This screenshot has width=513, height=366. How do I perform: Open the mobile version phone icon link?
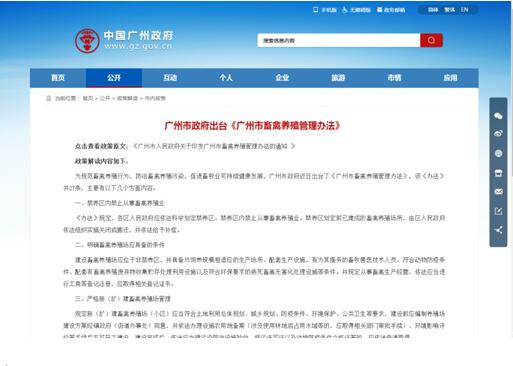(x=325, y=10)
